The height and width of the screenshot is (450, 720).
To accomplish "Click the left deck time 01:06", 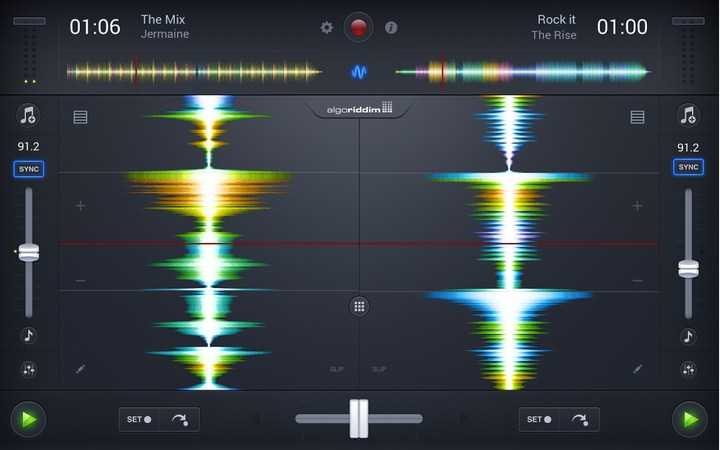I will coord(95,27).
